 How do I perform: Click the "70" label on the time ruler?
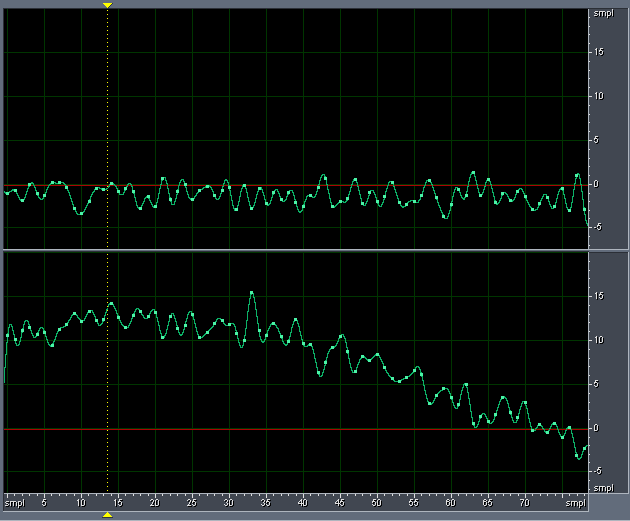524,503
